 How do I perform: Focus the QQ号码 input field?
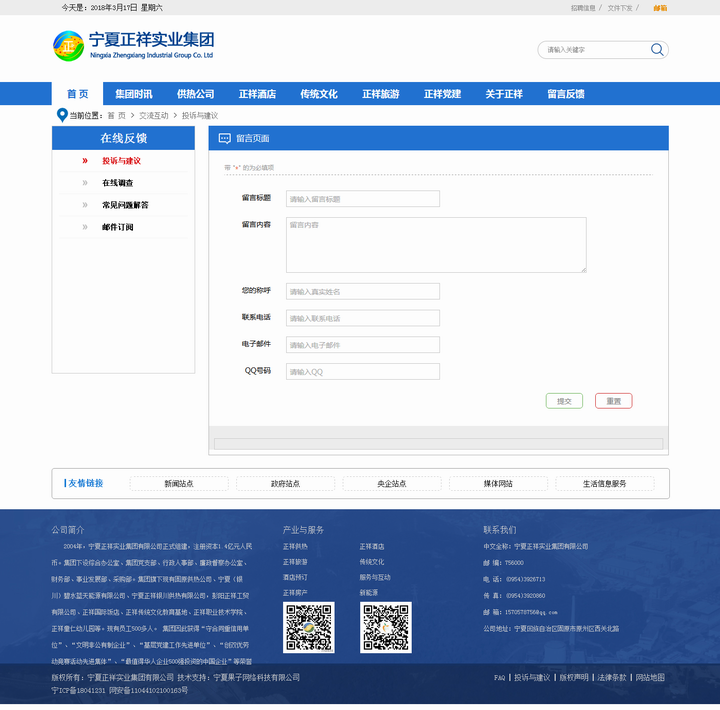[x=363, y=372]
